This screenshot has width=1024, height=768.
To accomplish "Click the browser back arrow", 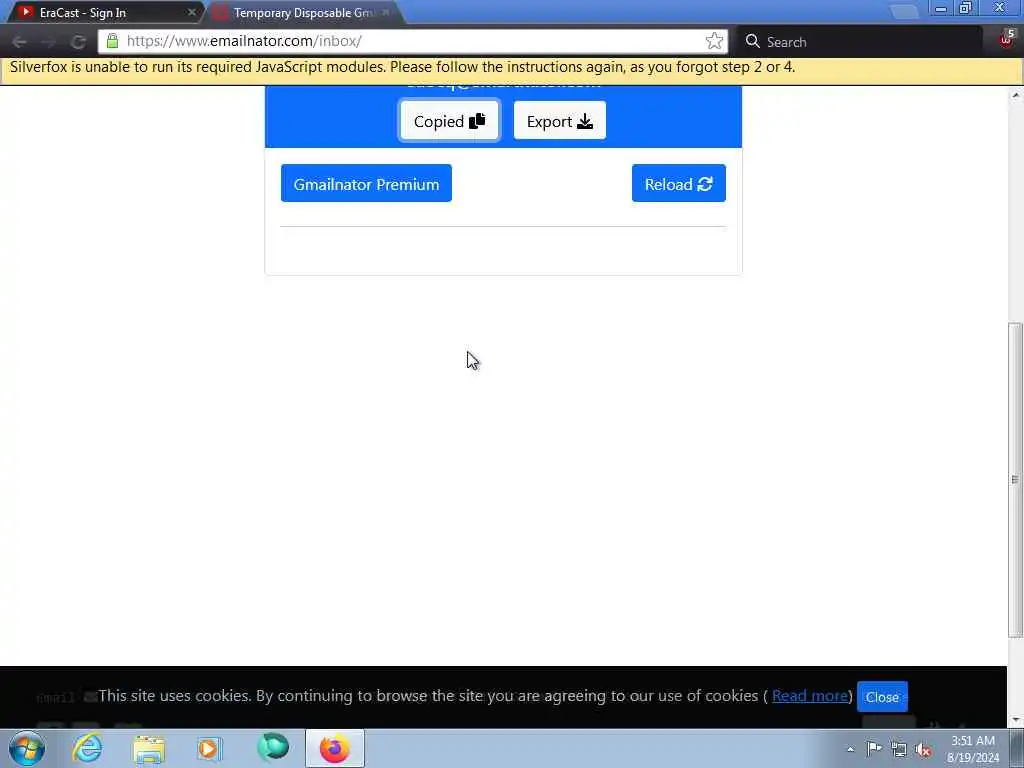I will pyautogui.click(x=19, y=42).
